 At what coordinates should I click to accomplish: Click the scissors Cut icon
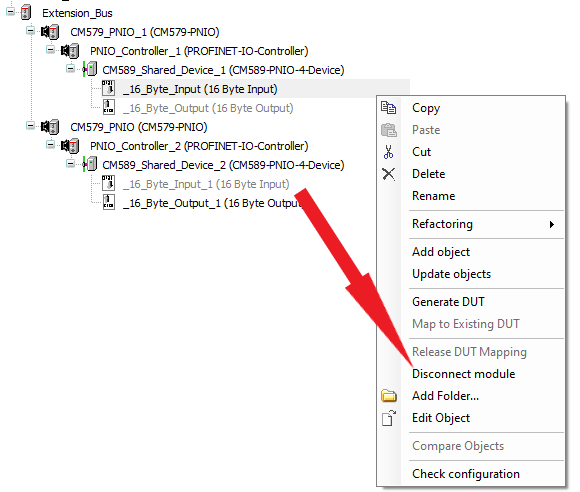[x=388, y=152]
